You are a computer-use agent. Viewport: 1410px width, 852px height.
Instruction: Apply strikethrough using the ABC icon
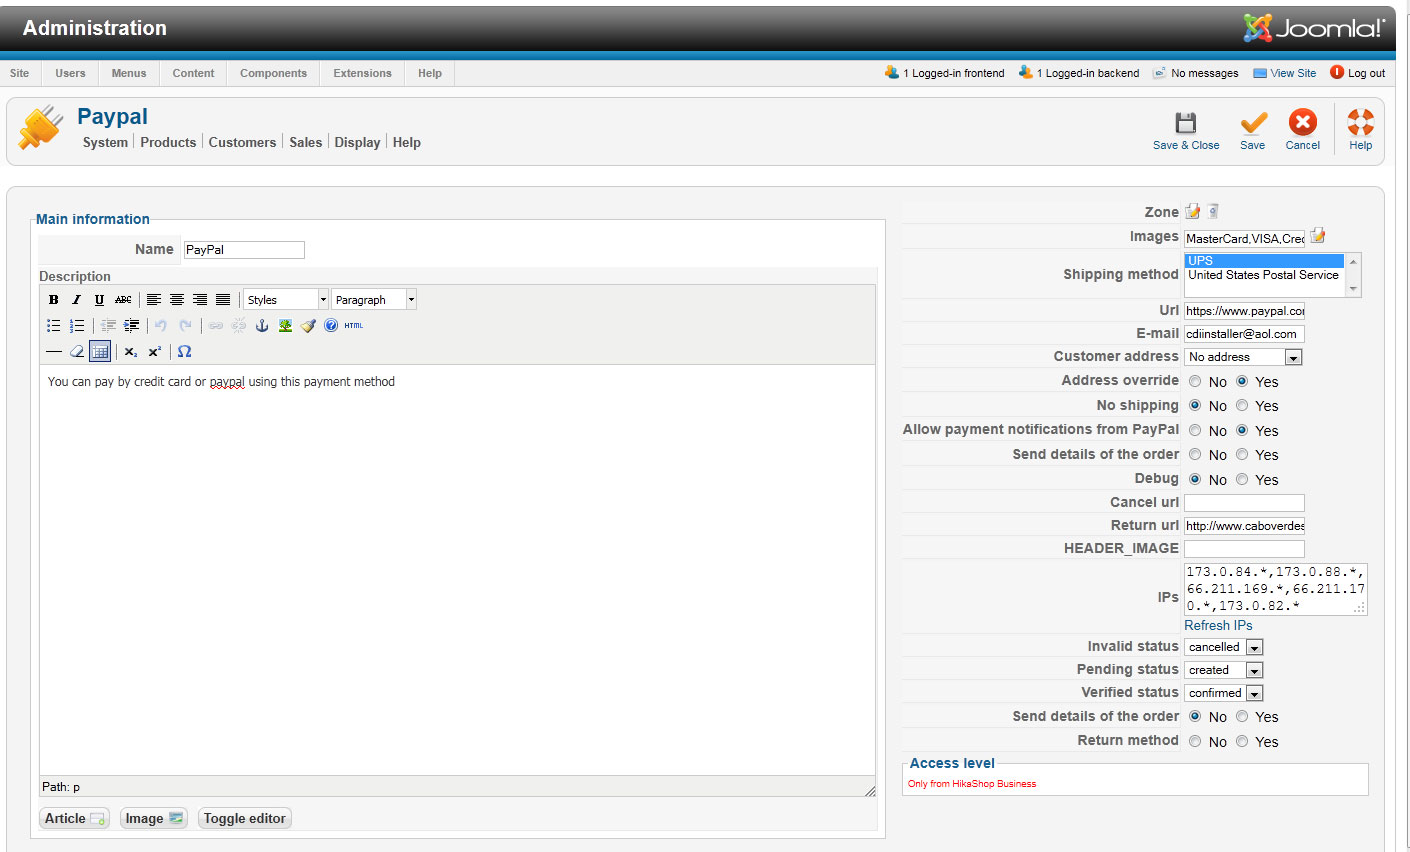click(123, 300)
